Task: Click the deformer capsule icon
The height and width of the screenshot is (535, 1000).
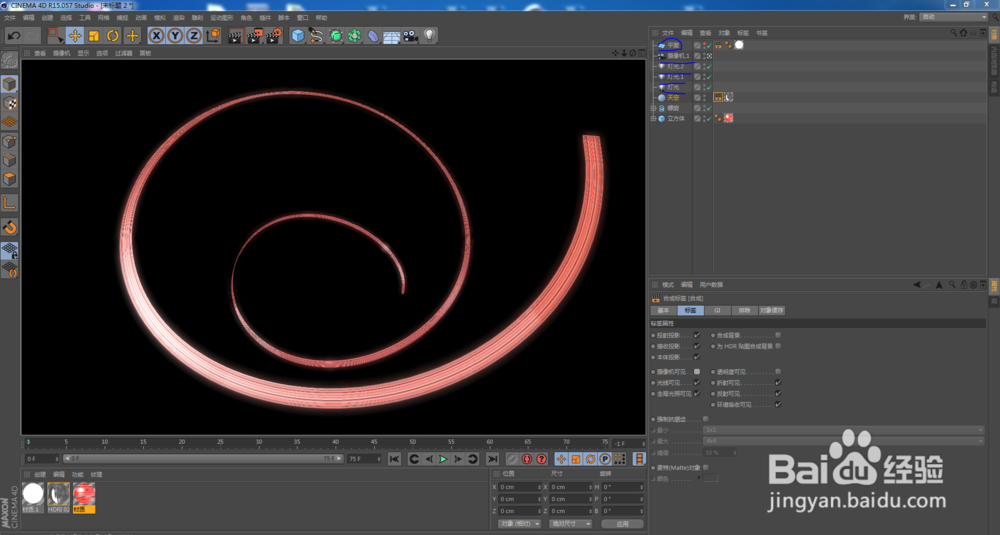Action: (x=373, y=36)
